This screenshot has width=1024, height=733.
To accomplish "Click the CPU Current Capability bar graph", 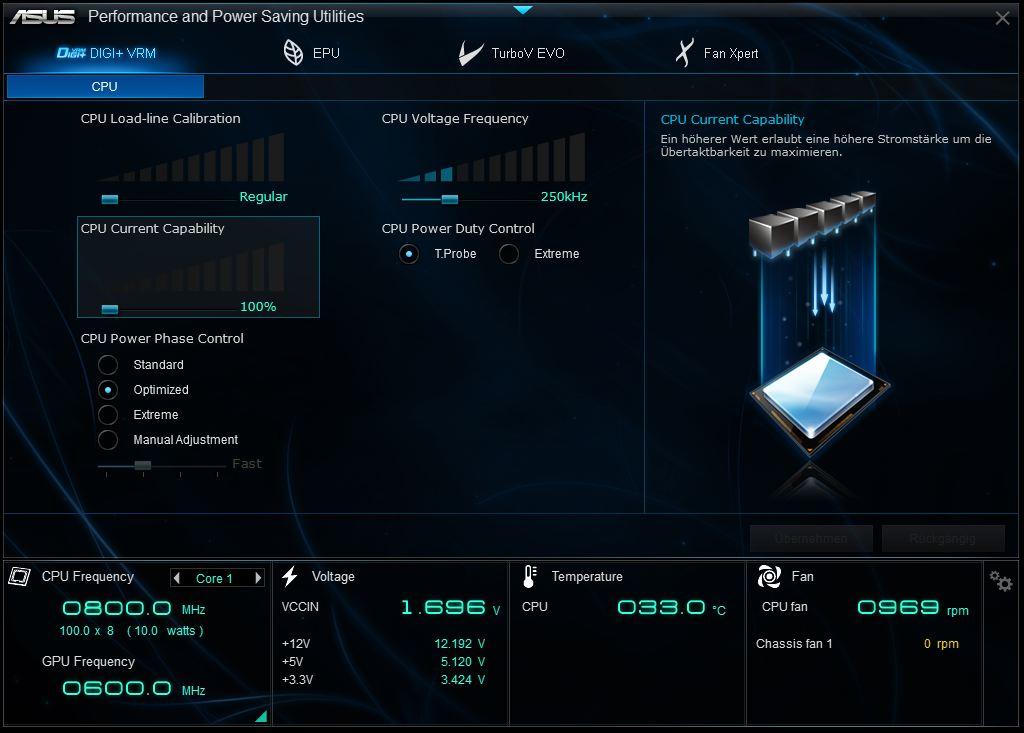I will coord(191,267).
